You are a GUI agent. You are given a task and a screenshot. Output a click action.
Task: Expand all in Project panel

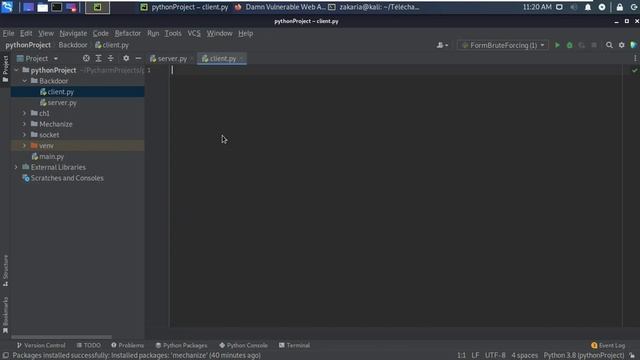click(x=98, y=58)
